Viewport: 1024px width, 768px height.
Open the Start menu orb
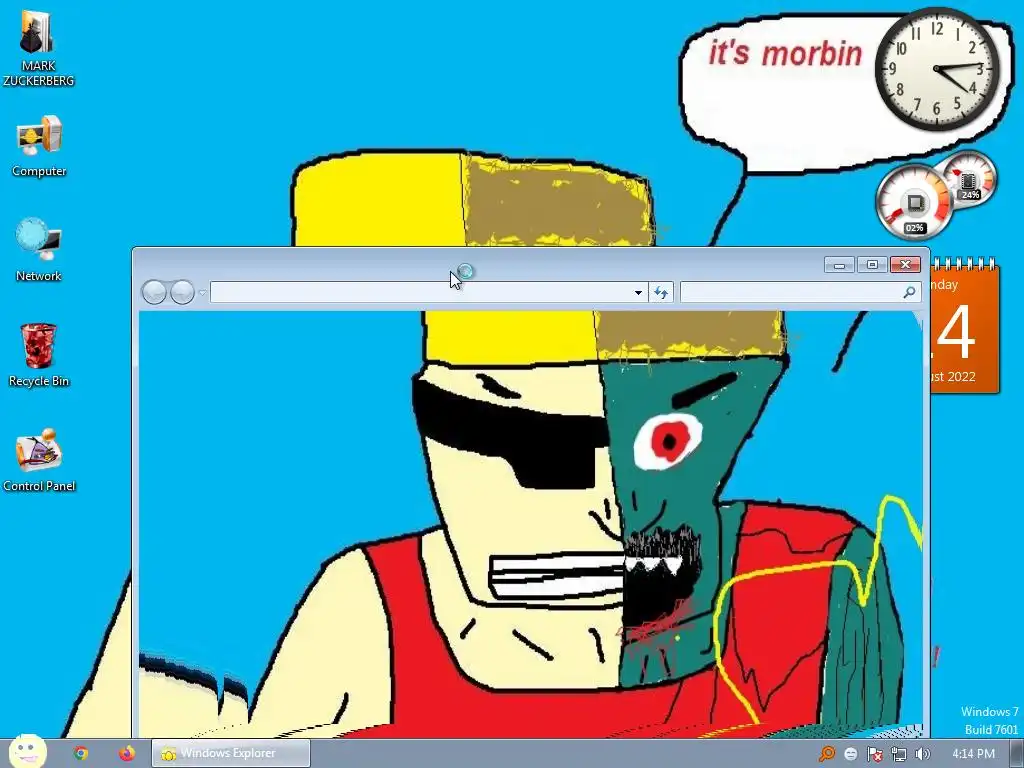[27, 752]
